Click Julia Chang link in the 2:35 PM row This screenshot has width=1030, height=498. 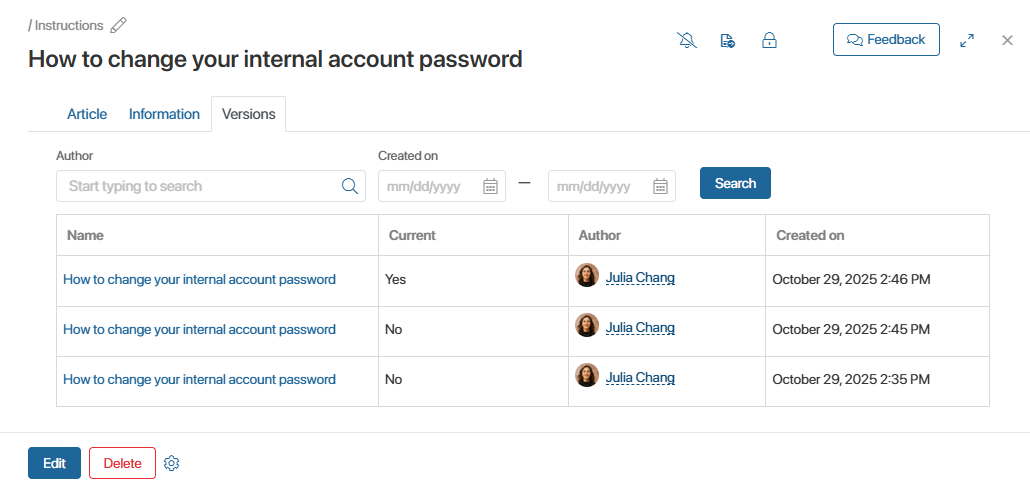[640, 378]
